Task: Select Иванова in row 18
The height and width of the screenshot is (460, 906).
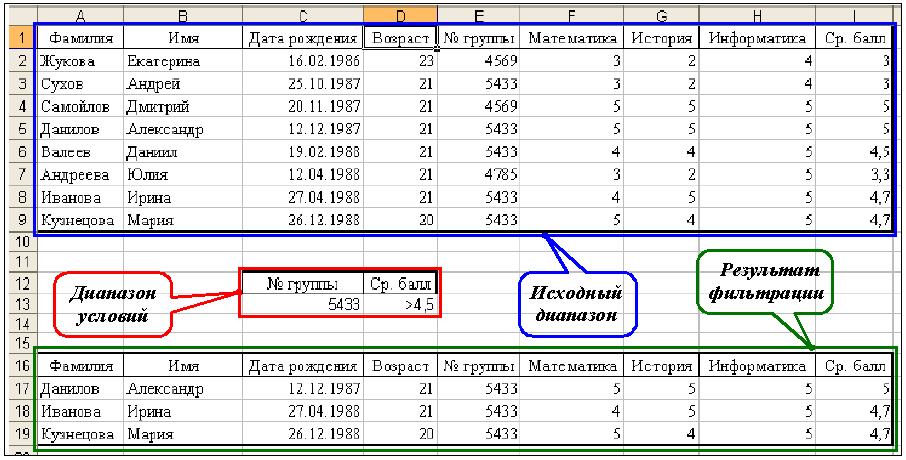Action: point(80,411)
